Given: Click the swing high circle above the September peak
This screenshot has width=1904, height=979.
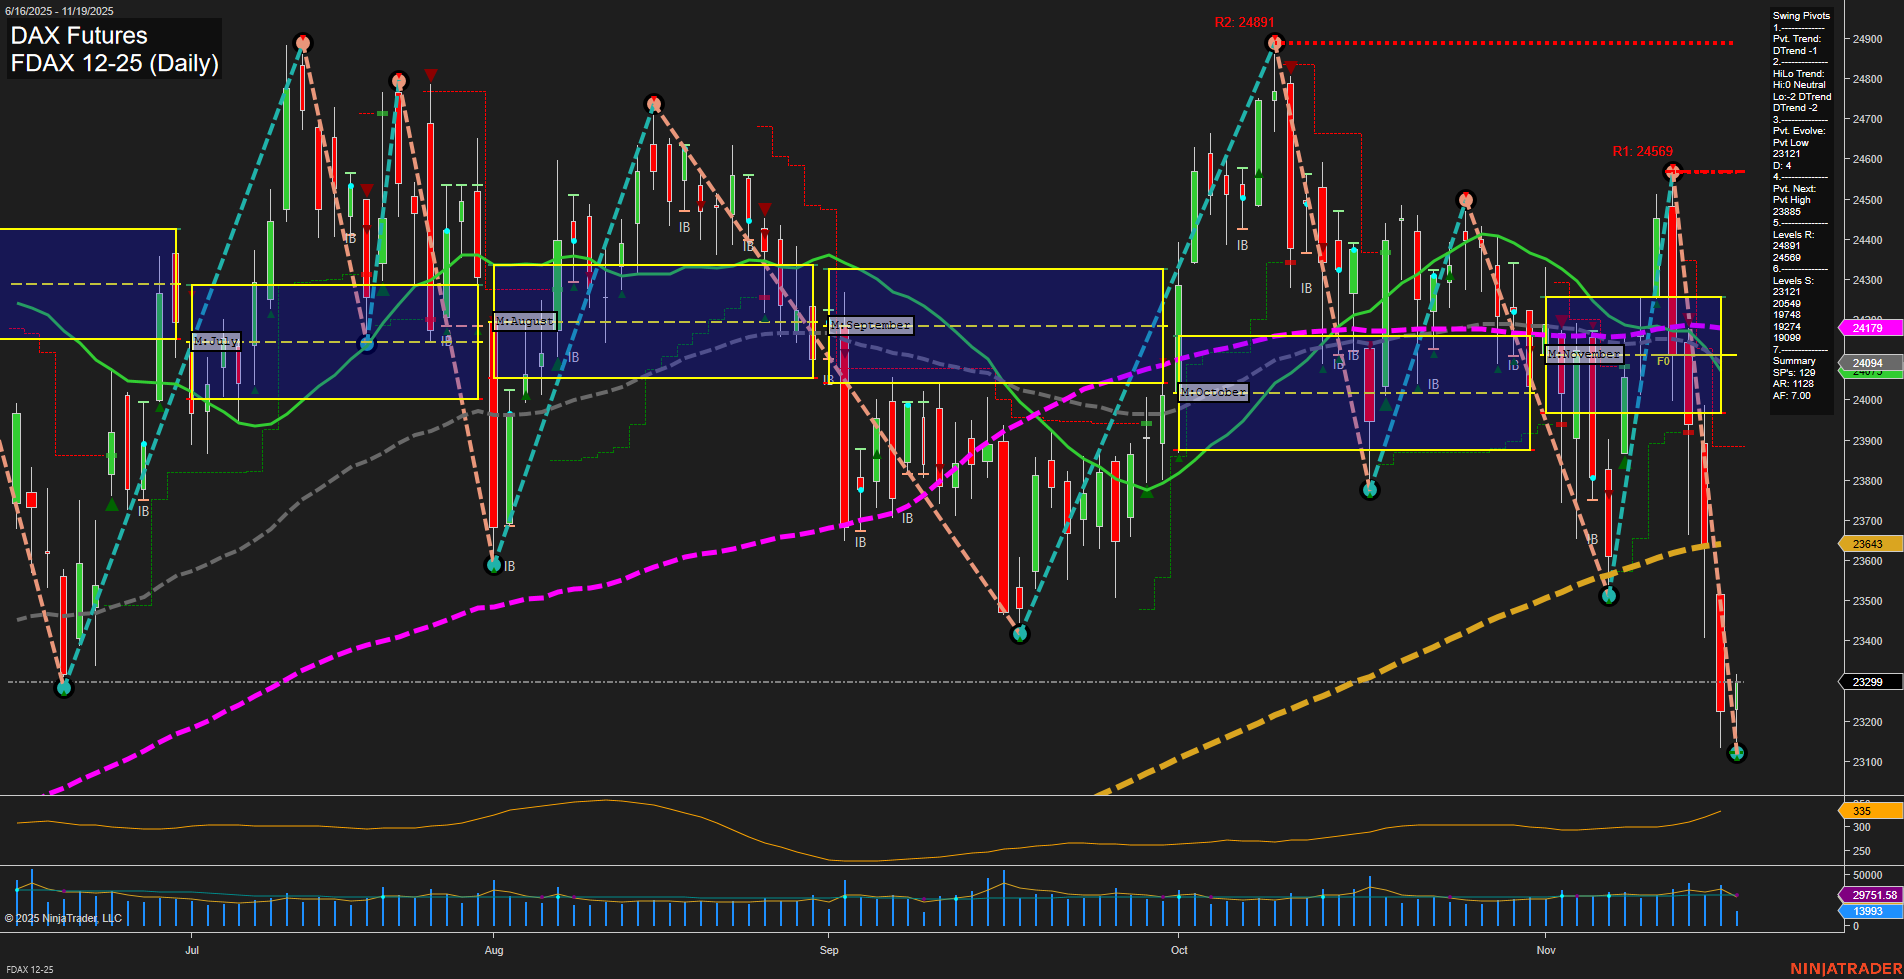Looking at the screenshot, I should 655,103.
